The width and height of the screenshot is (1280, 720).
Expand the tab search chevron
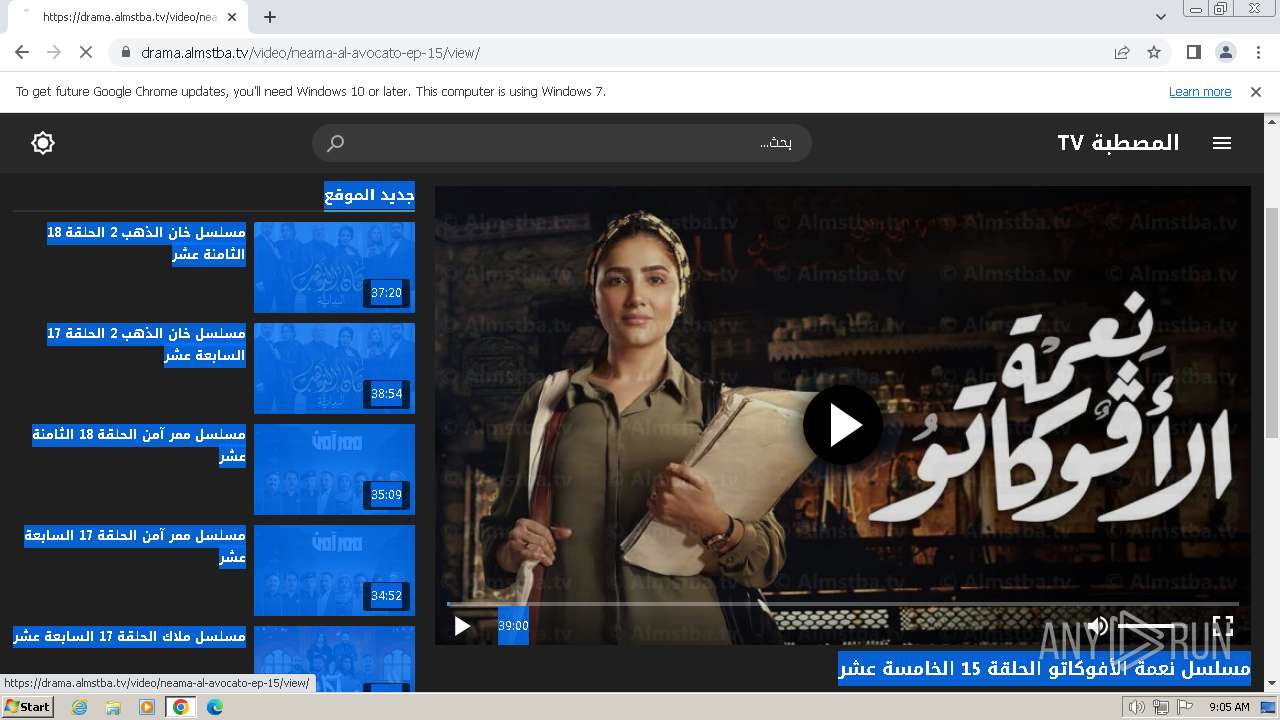point(1161,17)
